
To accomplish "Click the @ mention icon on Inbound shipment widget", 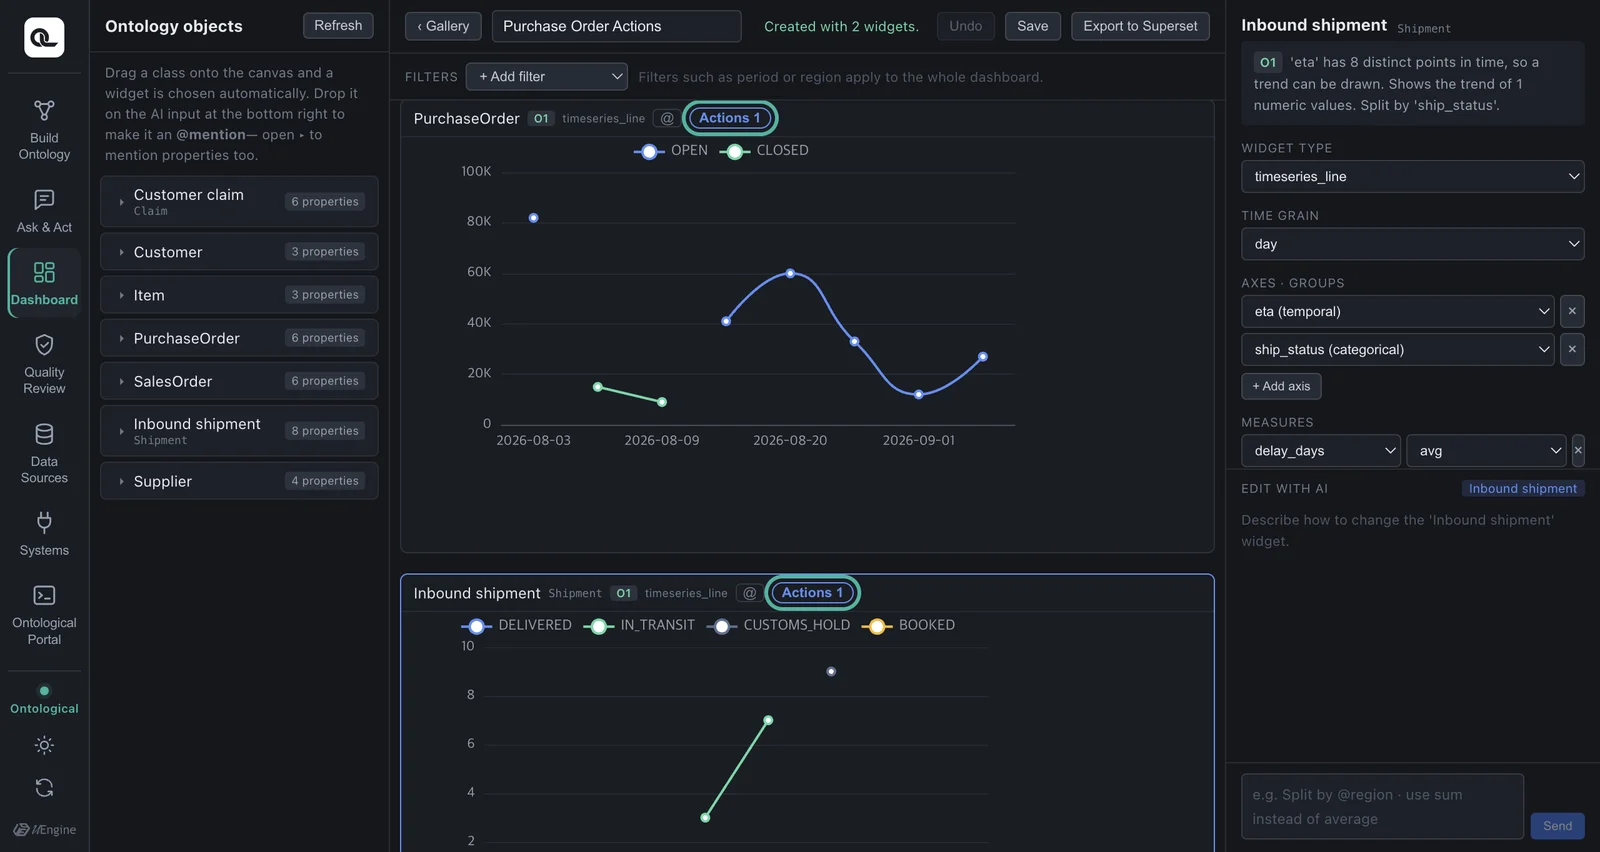I will [x=749, y=593].
